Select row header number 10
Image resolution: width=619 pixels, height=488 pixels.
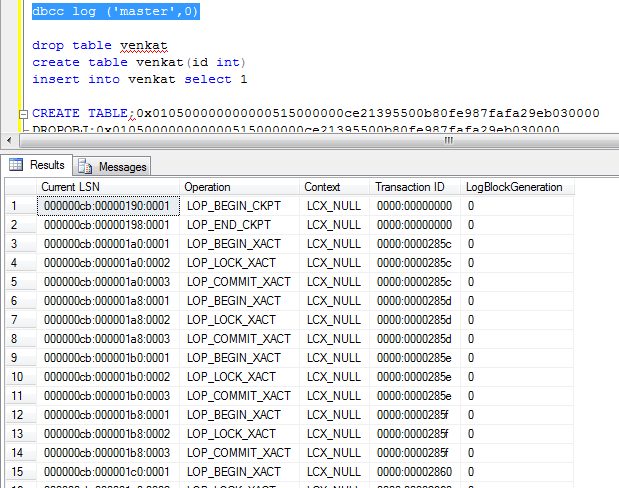point(21,377)
